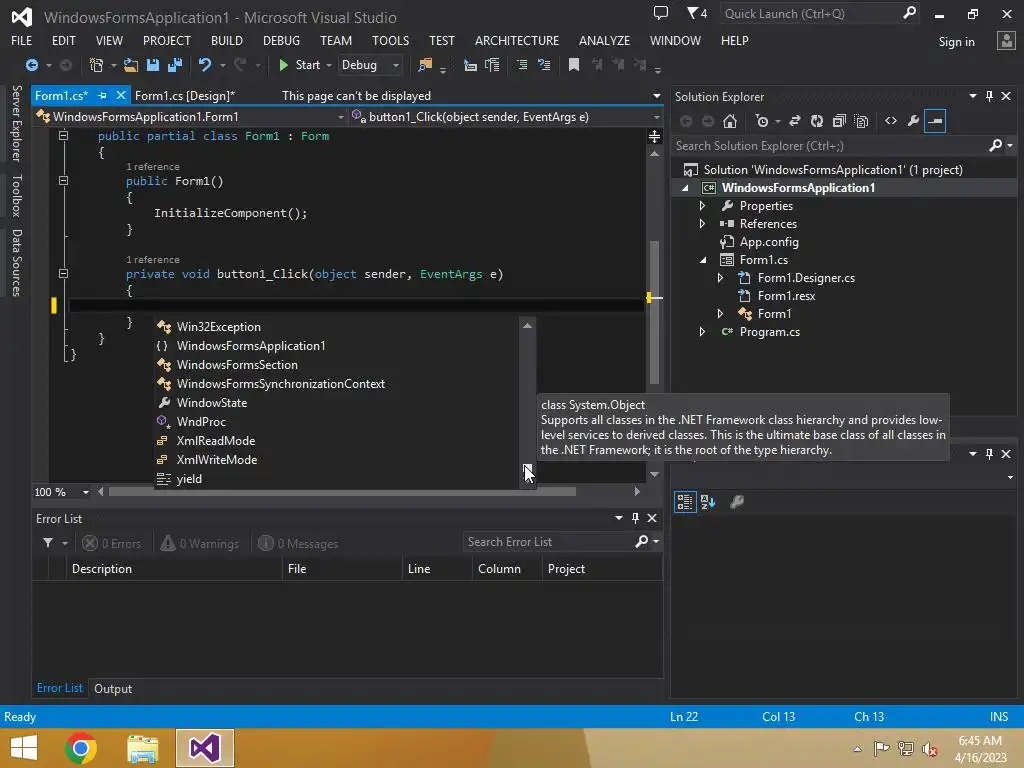The width and height of the screenshot is (1024, 768).
Task: Switch to the Output tab
Action: [x=113, y=688]
